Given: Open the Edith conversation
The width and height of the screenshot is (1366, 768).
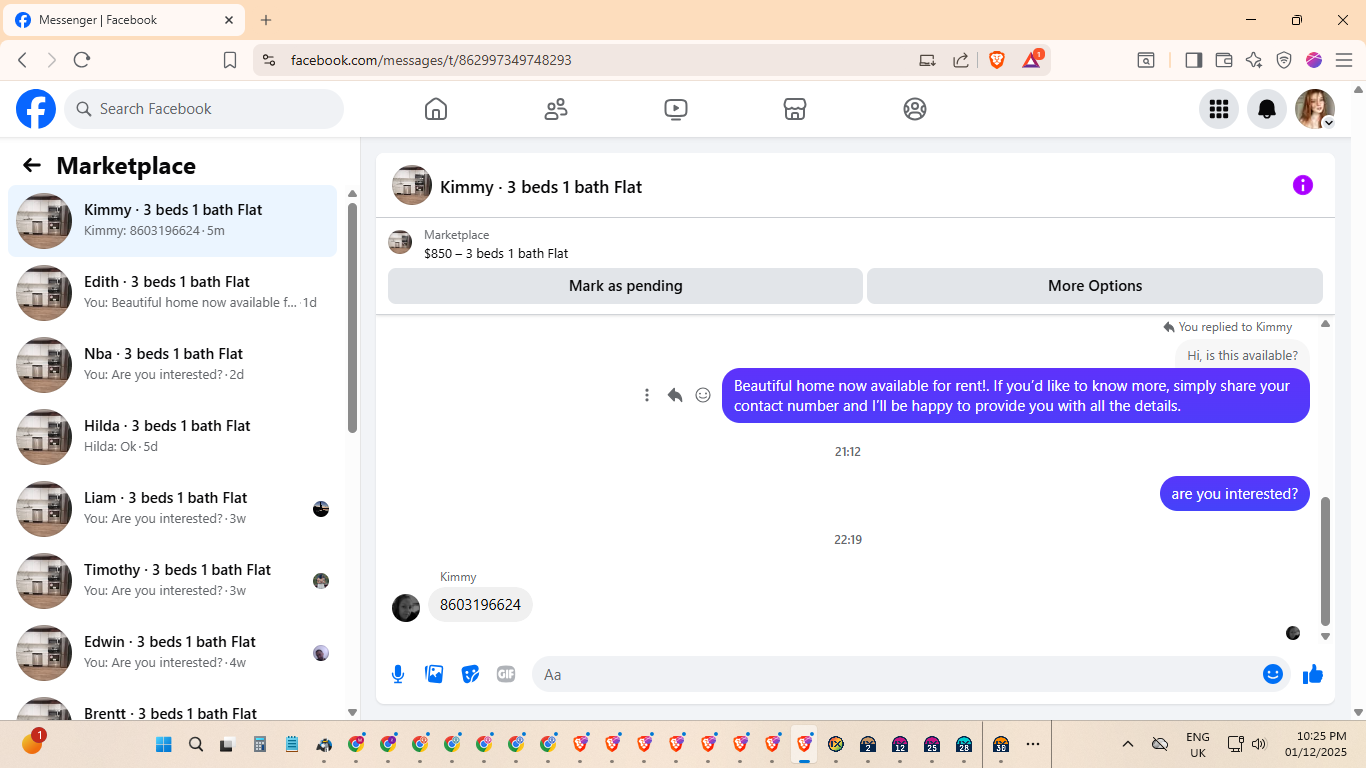Looking at the screenshot, I should pyautogui.click(x=172, y=293).
